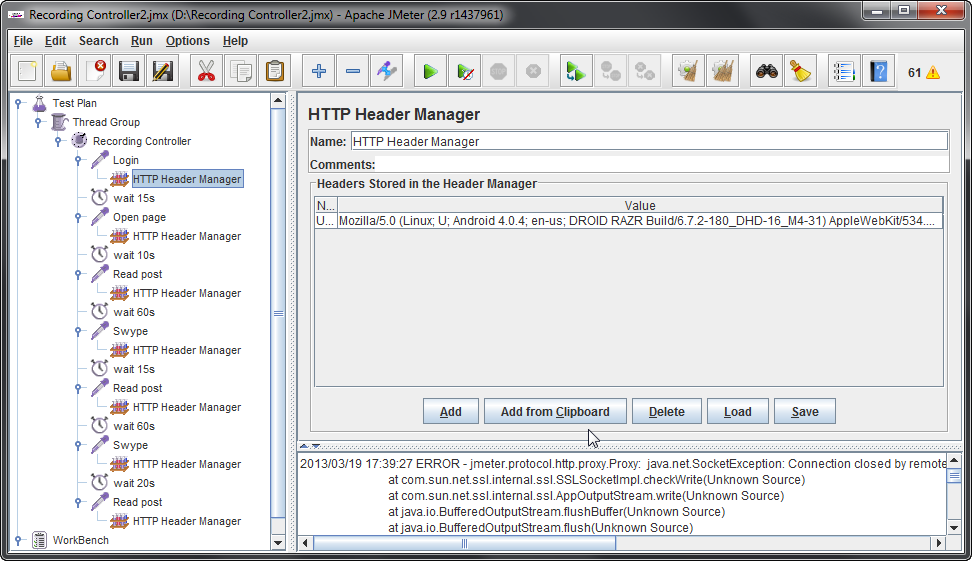
Task: Select the Recording Controller tree item
Action: click(x=142, y=141)
